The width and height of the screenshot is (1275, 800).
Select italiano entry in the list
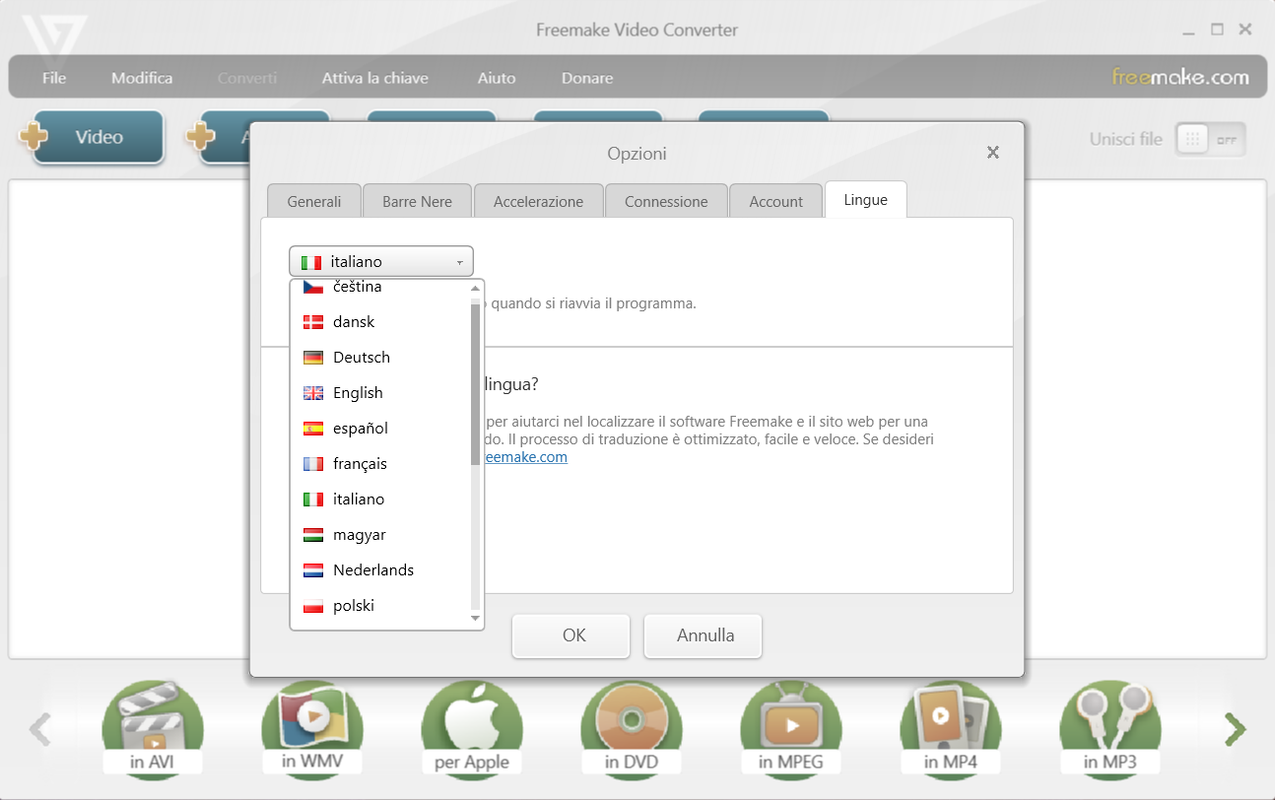380,499
